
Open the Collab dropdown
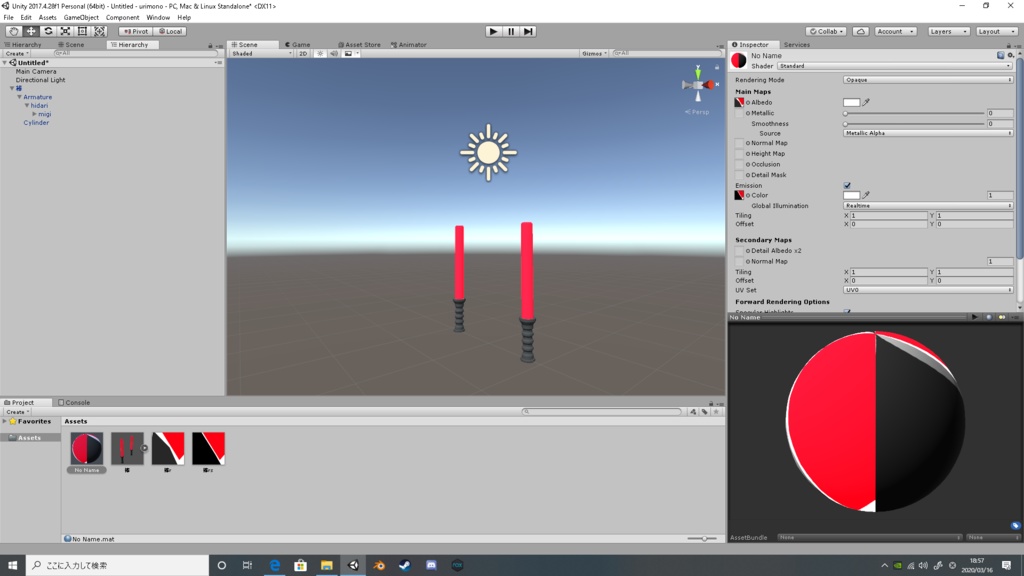click(826, 31)
